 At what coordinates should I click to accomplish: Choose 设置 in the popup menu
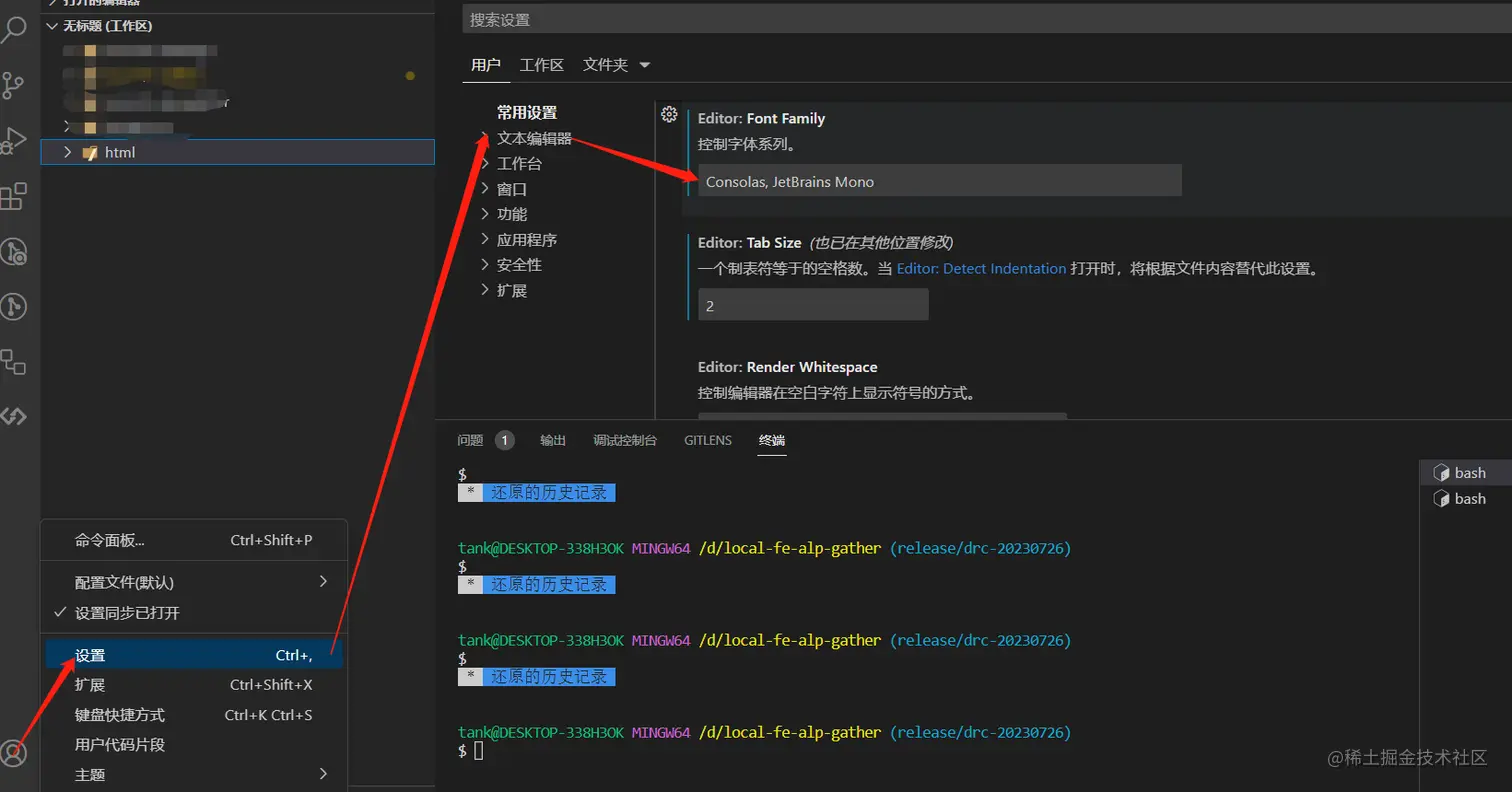point(194,655)
